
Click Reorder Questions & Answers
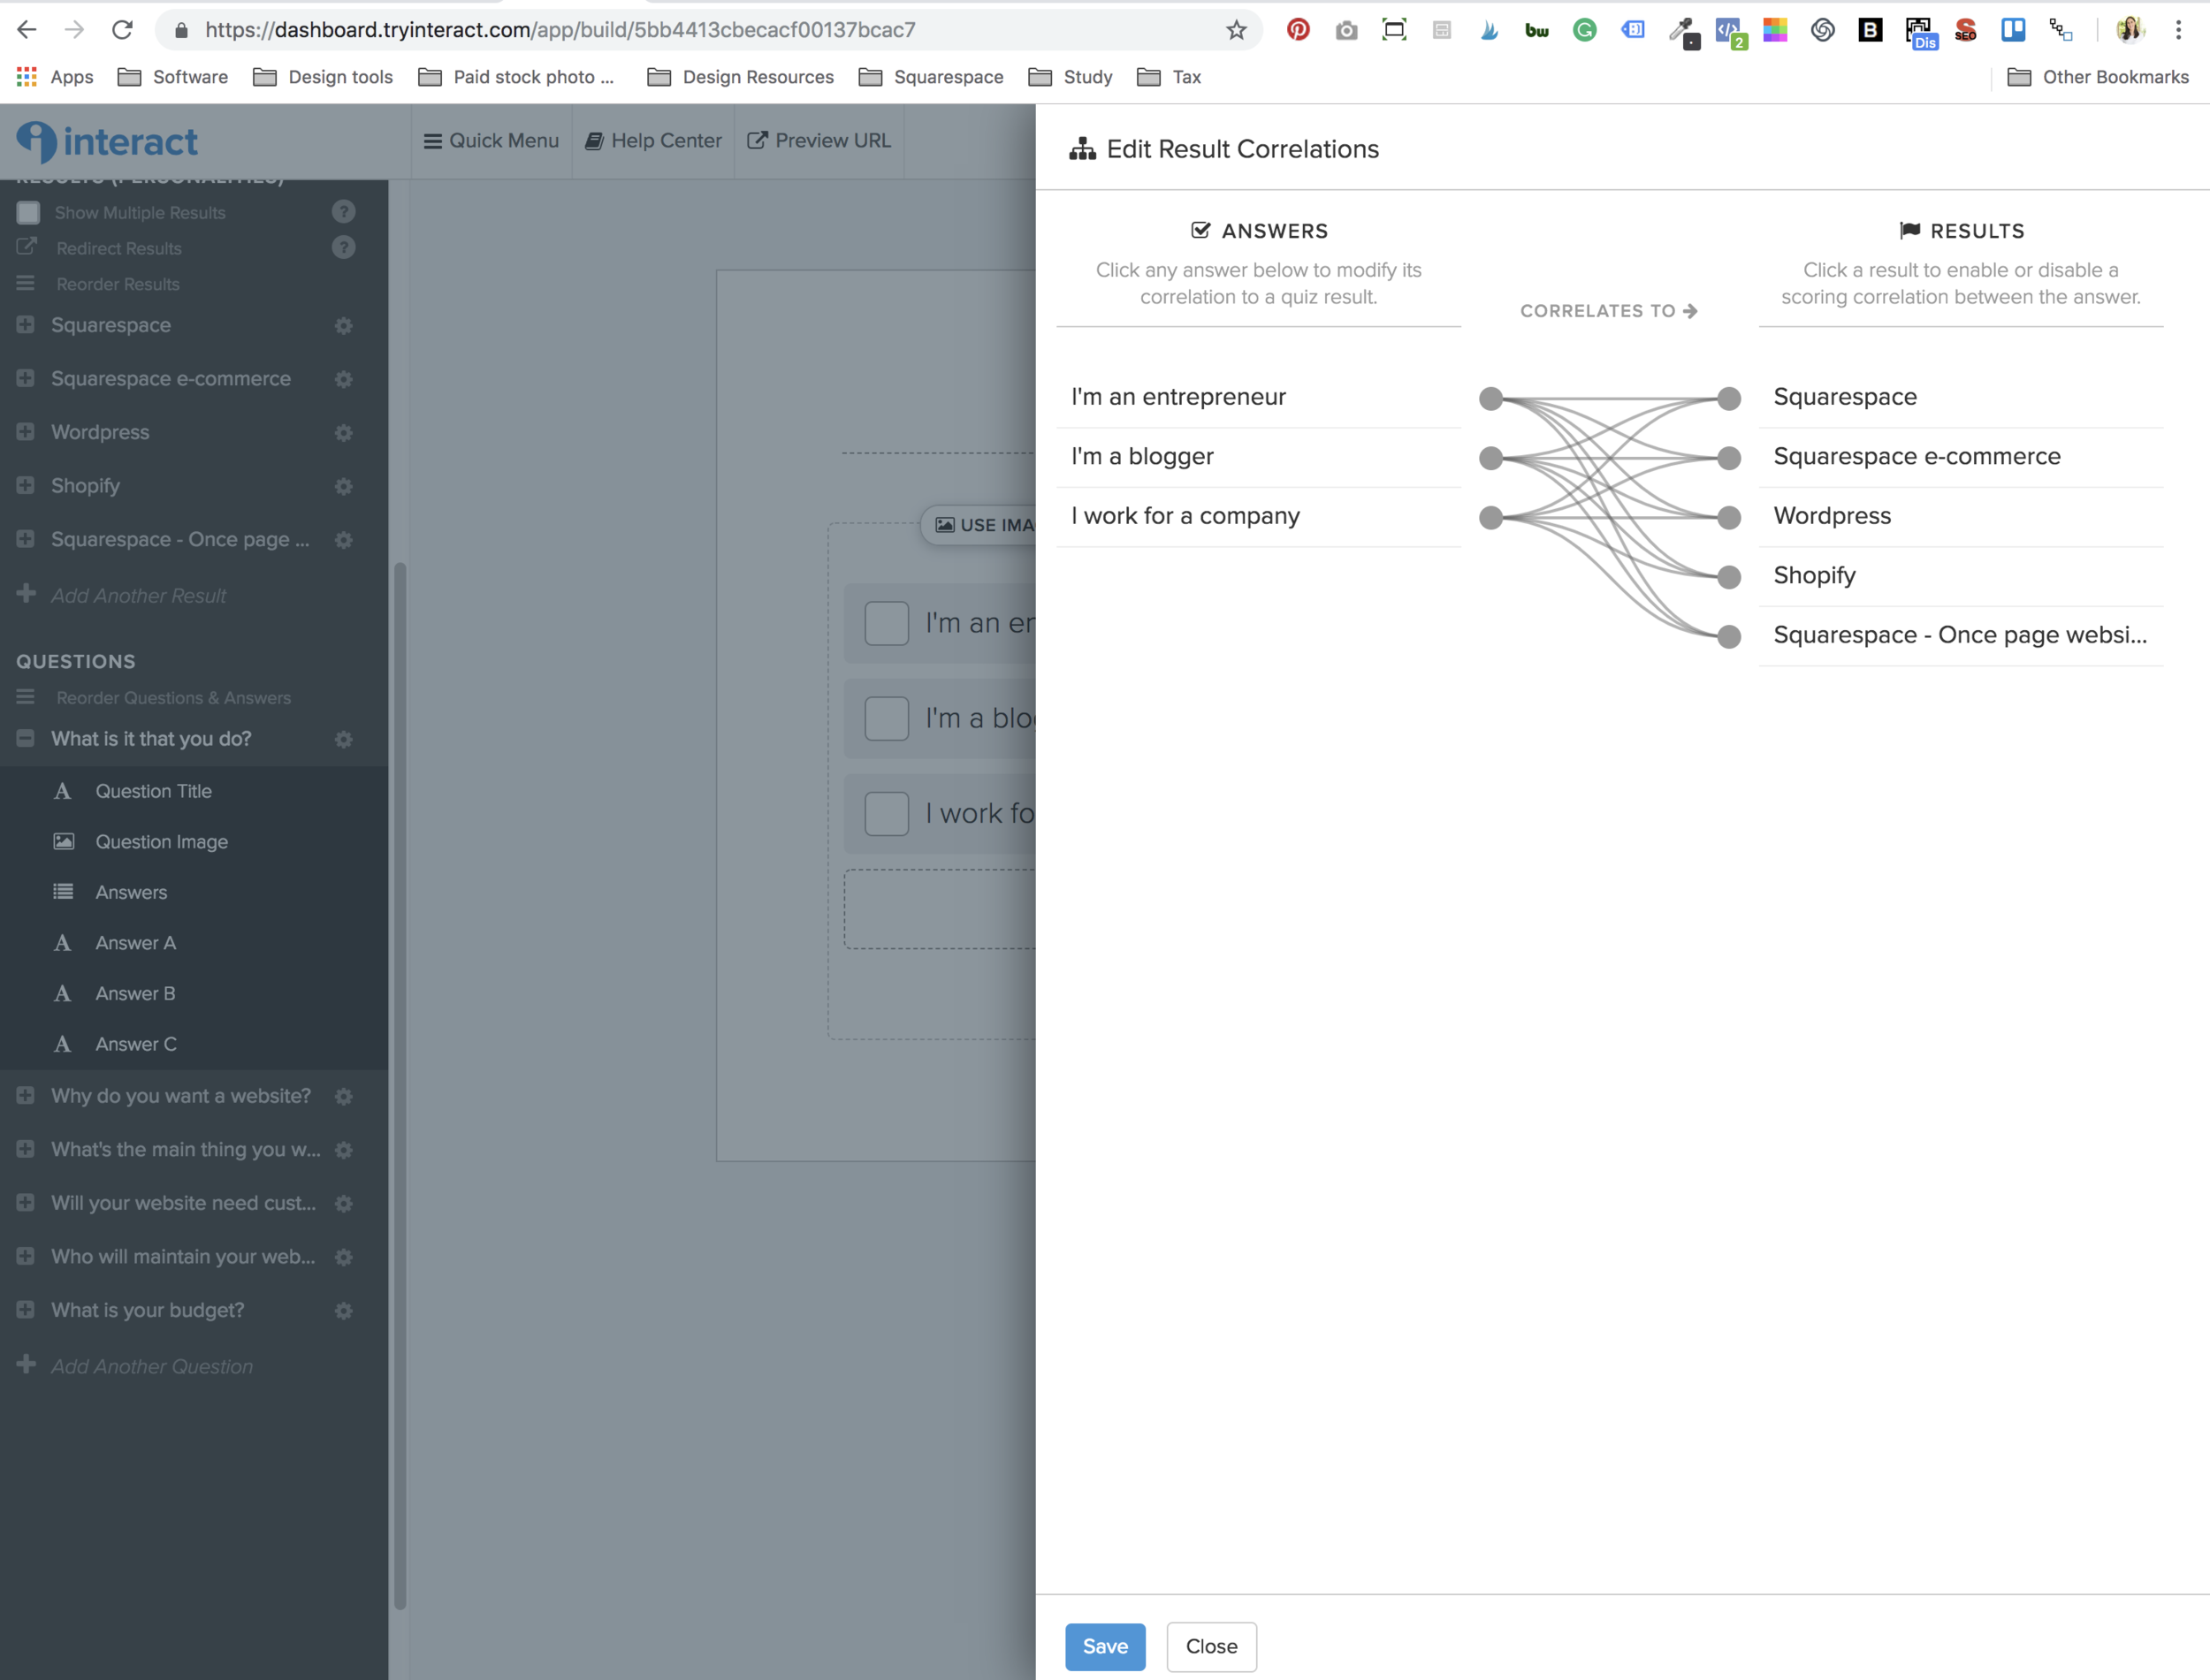(173, 698)
